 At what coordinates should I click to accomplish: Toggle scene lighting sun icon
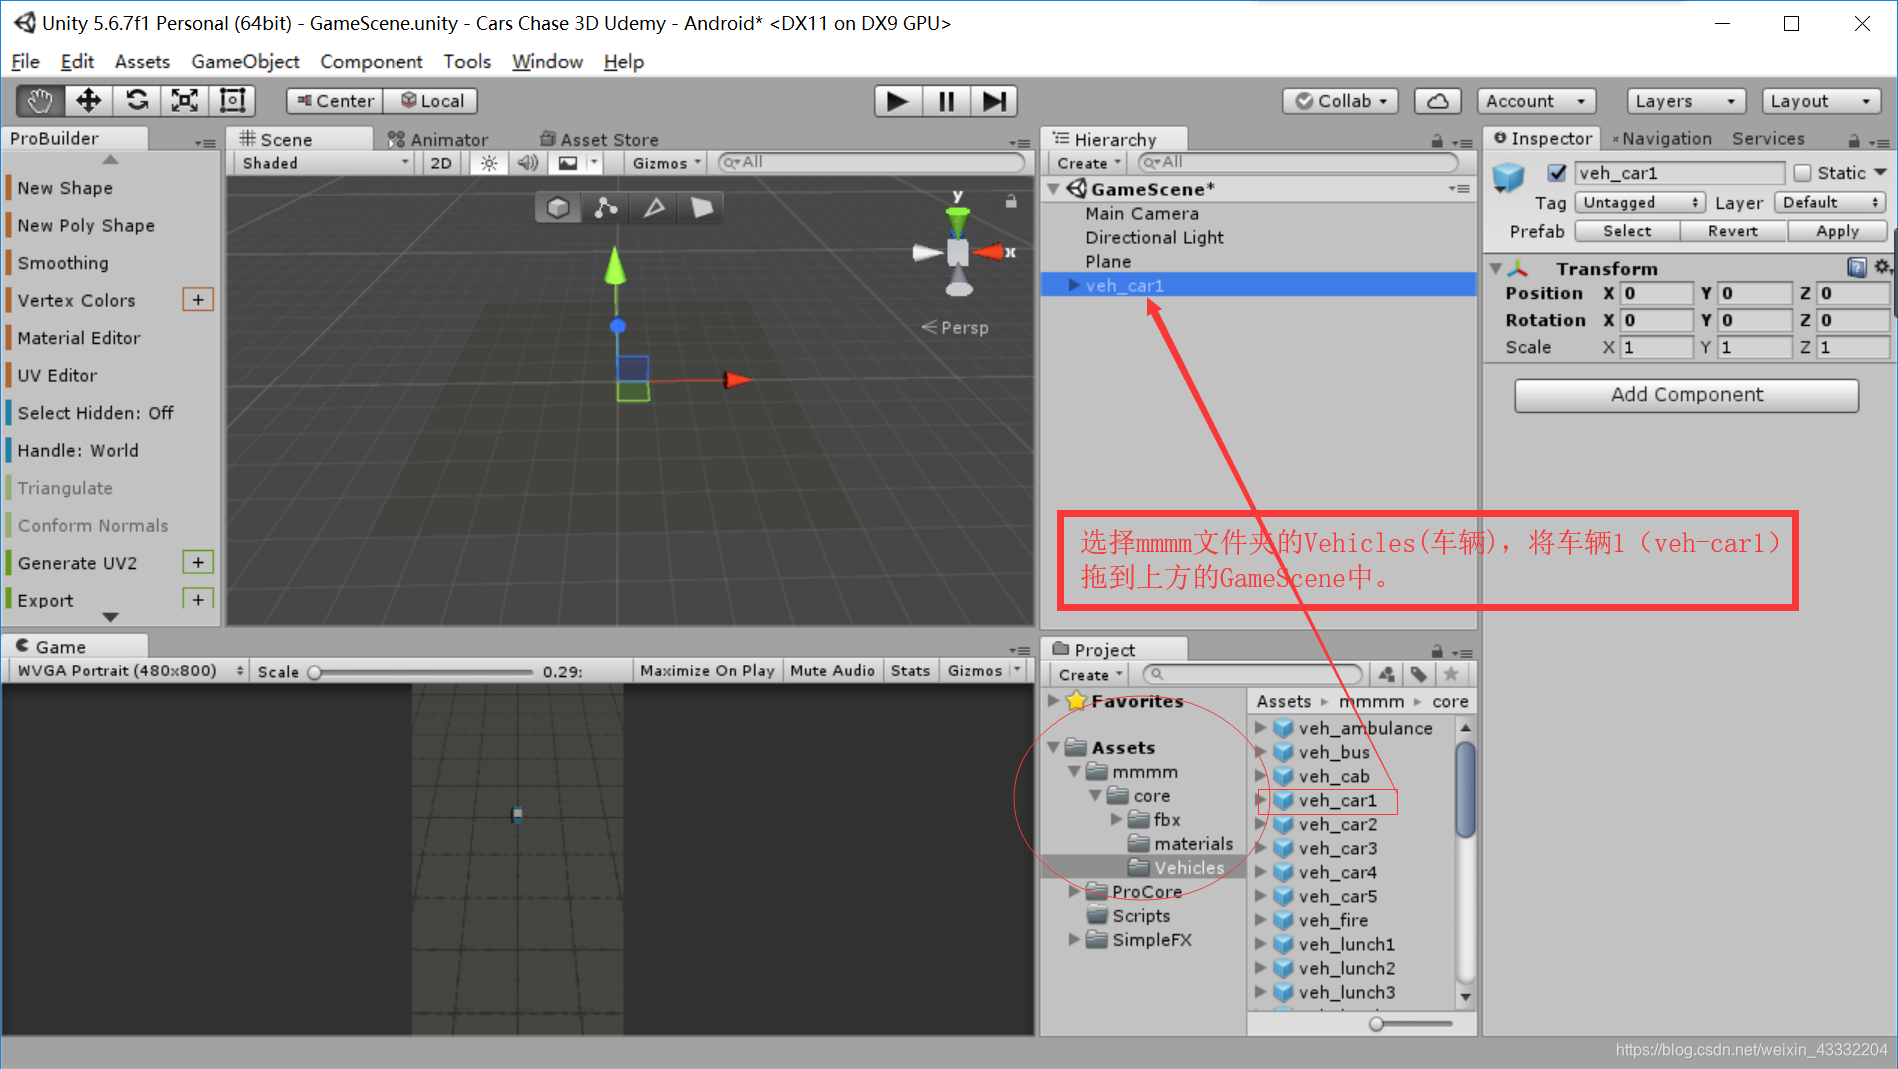click(489, 163)
